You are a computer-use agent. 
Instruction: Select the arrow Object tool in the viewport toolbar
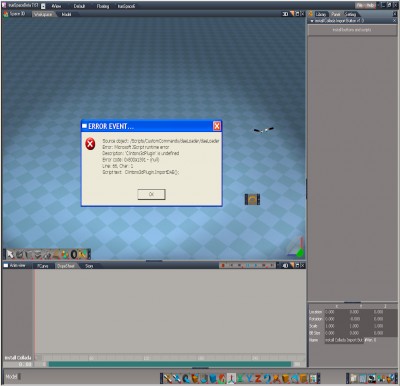pyautogui.click(x=11, y=255)
